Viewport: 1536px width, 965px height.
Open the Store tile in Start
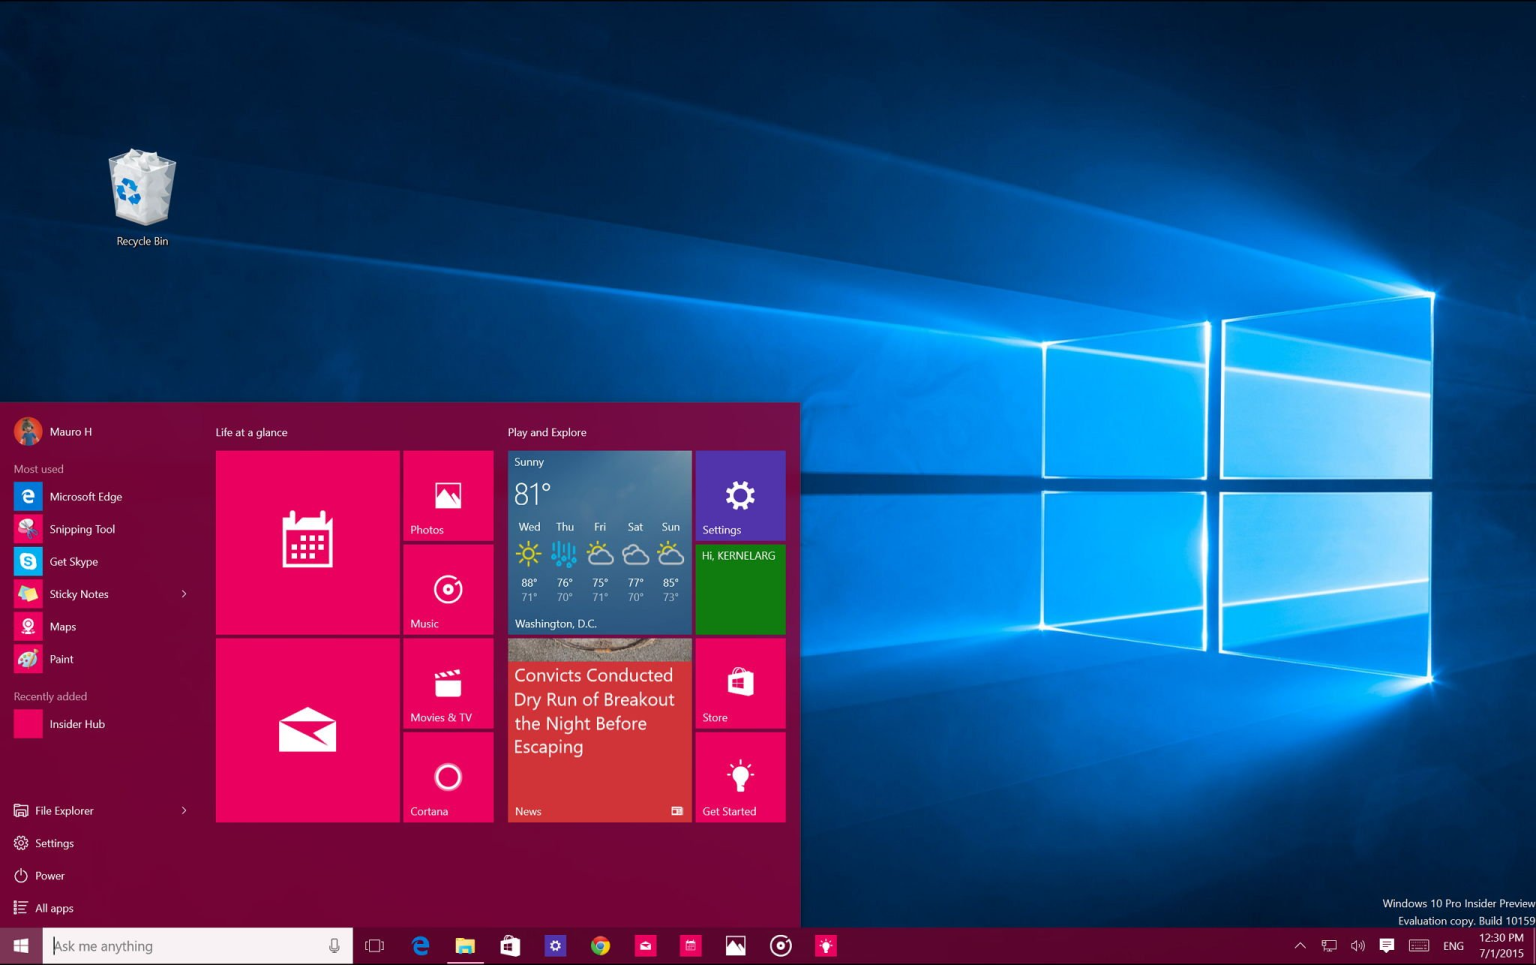pyautogui.click(x=740, y=684)
